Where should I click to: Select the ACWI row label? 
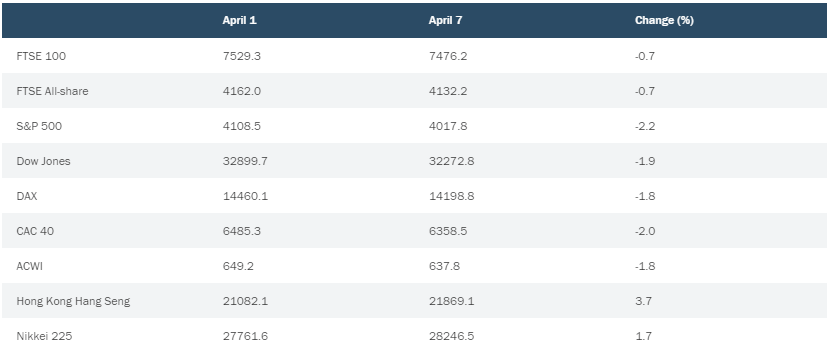coord(30,266)
